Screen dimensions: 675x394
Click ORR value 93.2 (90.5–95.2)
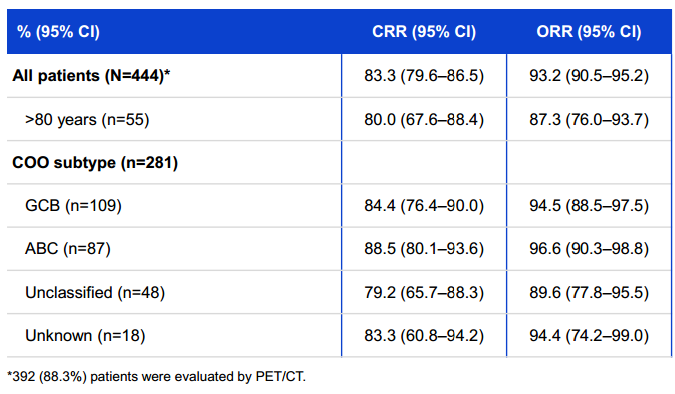[x=589, y=76]
